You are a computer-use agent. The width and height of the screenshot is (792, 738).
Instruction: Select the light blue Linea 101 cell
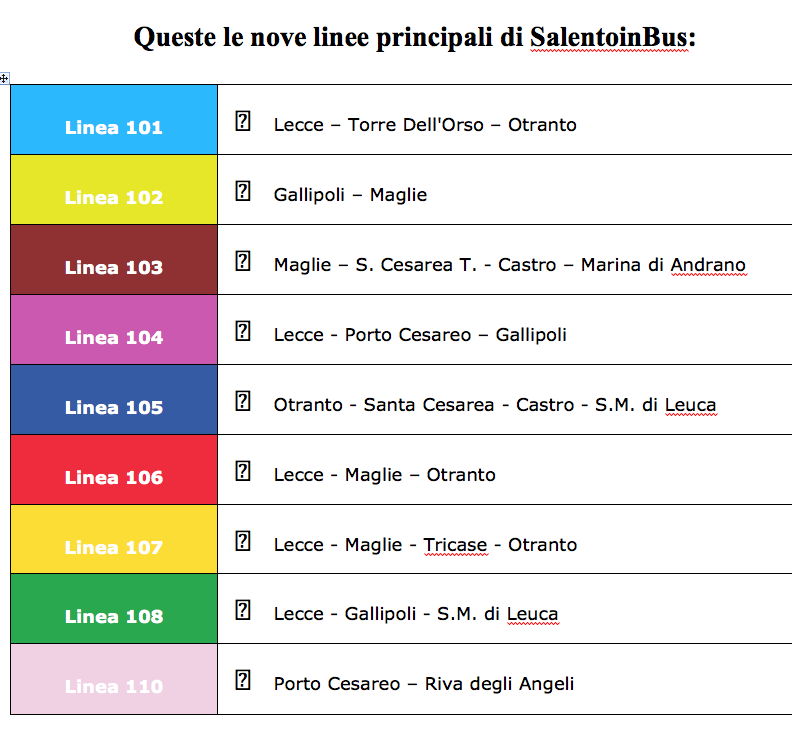pos(114,120)
